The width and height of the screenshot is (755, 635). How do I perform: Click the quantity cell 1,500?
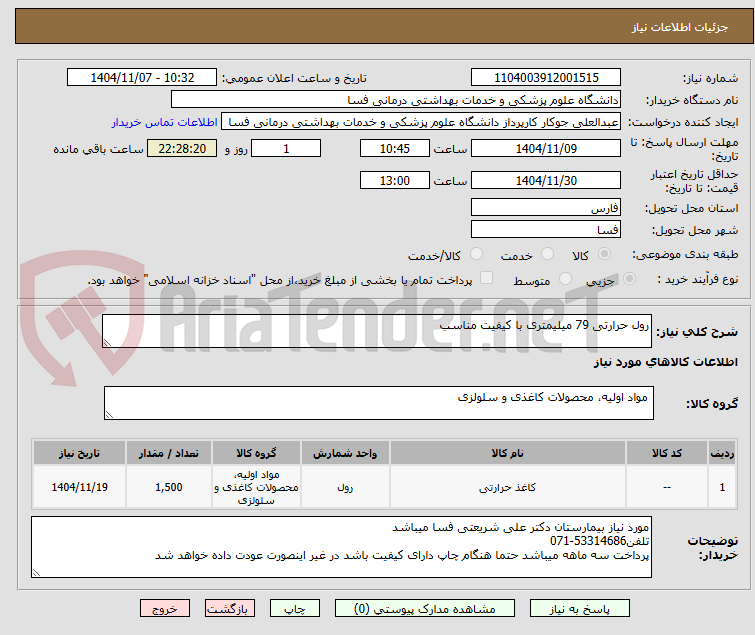(169, 487)
